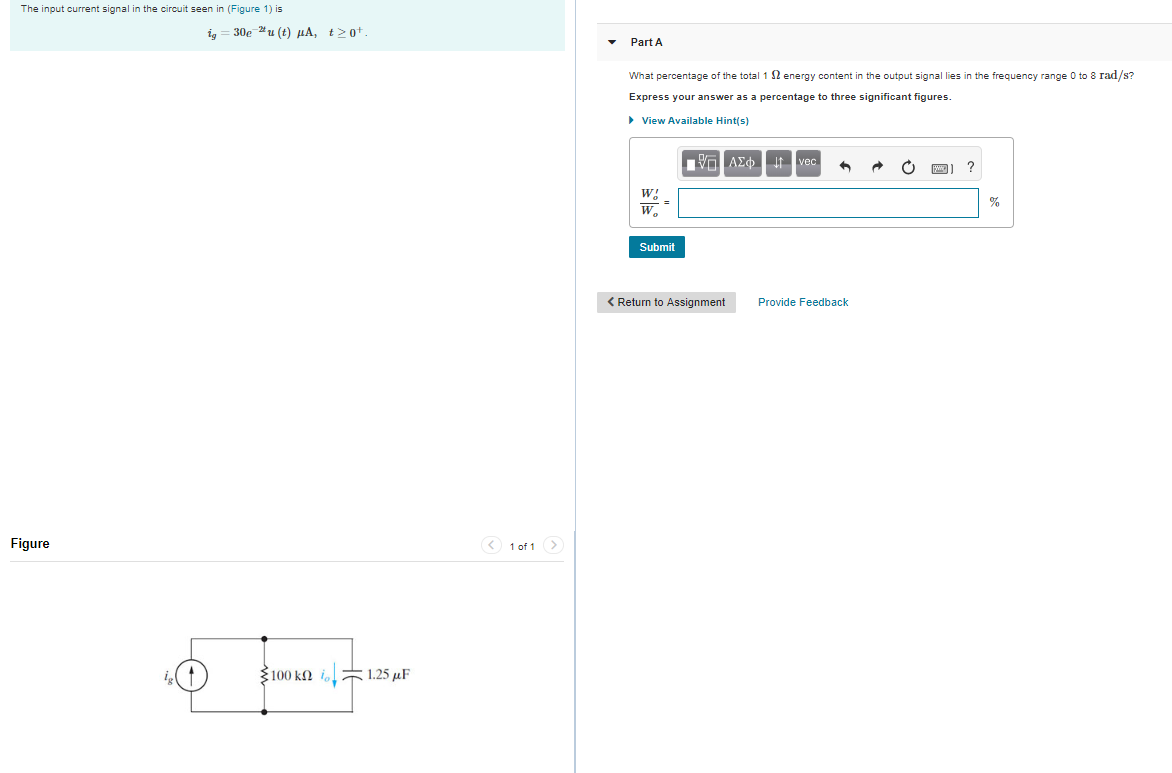Click the previous figure arrow
Image resolution: width=1172 pixels, height=773 pixels.
(x=491, y=545)
